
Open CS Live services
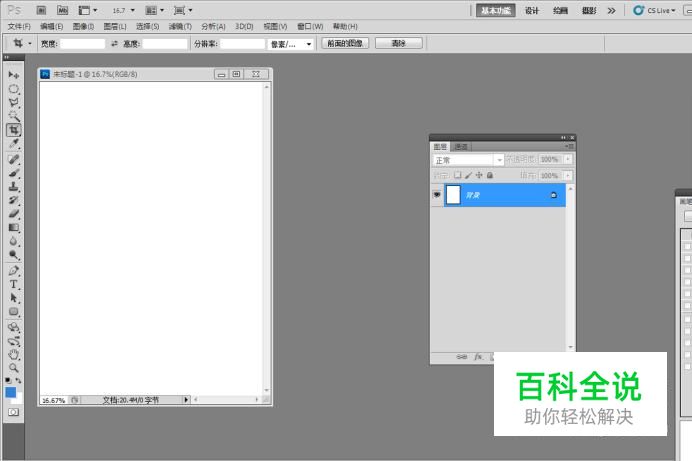coord(654,11)
